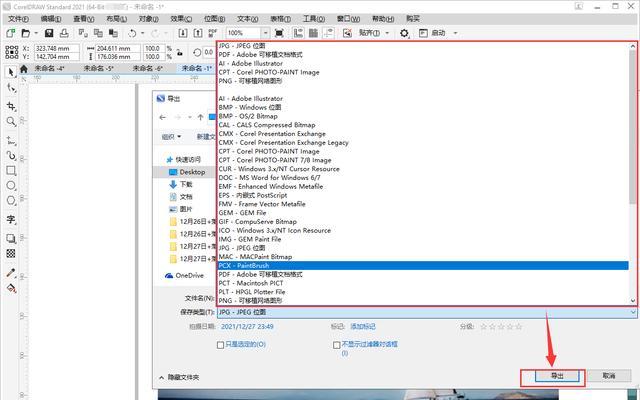Toggle the show grid icon
Viewport: 640px width, 400px height.
313,33
